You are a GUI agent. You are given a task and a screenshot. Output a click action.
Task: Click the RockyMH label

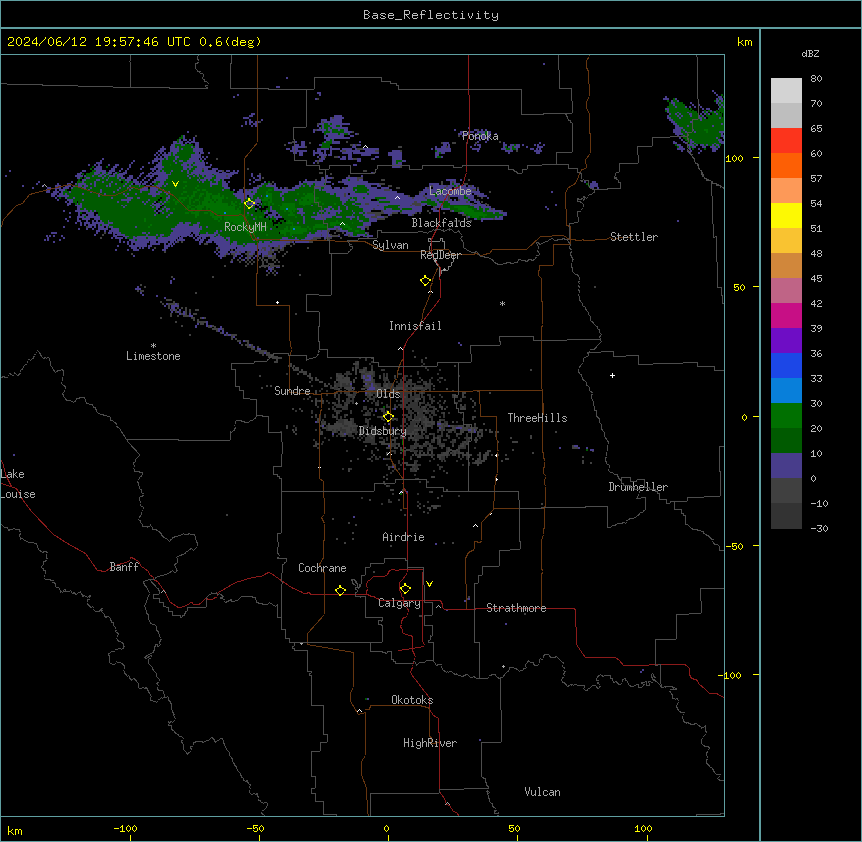click(245, 227)
